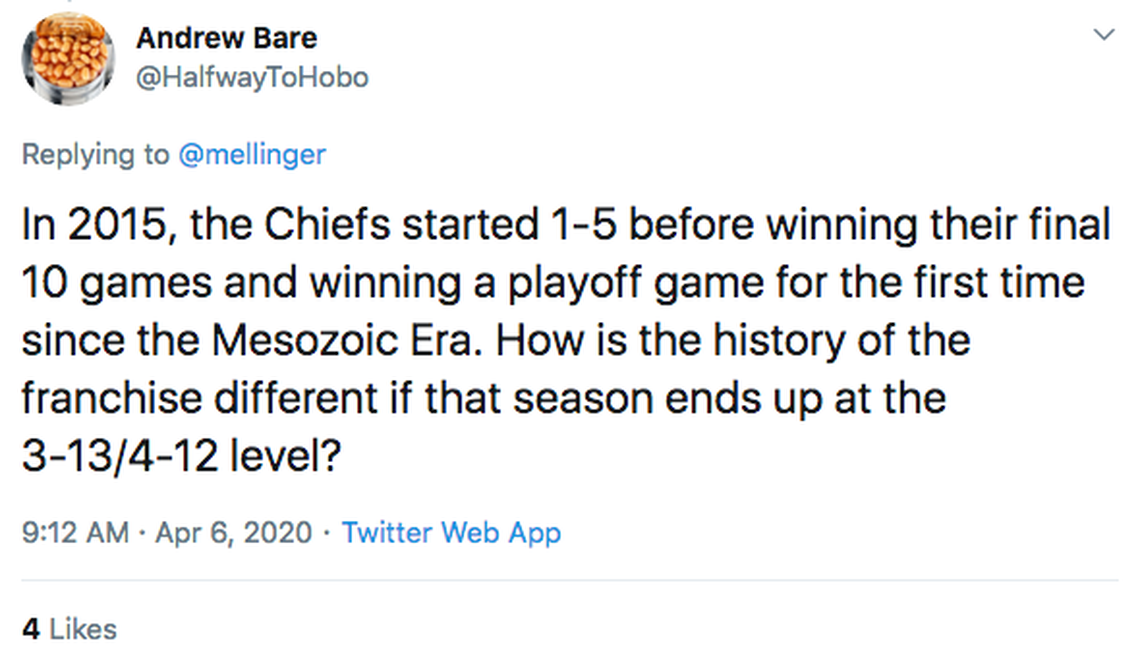This screenshot has height=672, width=1140.
Task: Click the '3-13/4-12 level?' text line
Action: [182, 457]
